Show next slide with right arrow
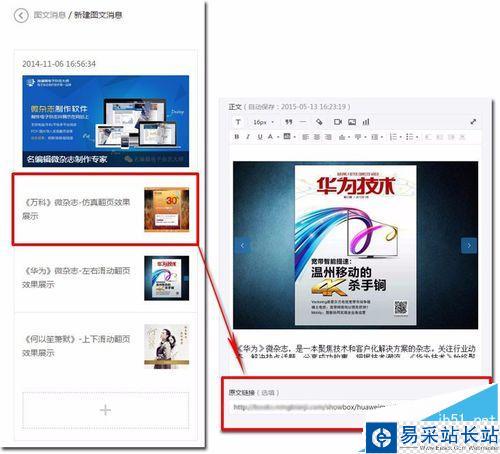This screenshot has width=500, height=454. tap(469, 246)
